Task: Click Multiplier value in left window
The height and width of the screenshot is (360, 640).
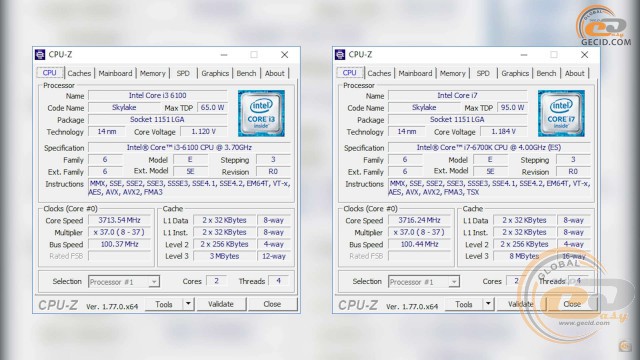Action: click(x=119, y=232)
